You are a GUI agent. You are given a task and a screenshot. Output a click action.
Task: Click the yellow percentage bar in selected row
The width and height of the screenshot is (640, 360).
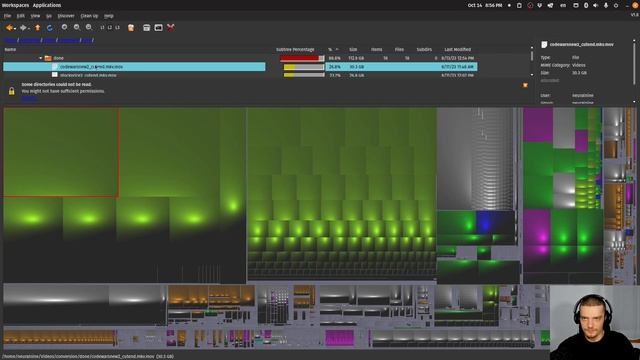(304, 67)
